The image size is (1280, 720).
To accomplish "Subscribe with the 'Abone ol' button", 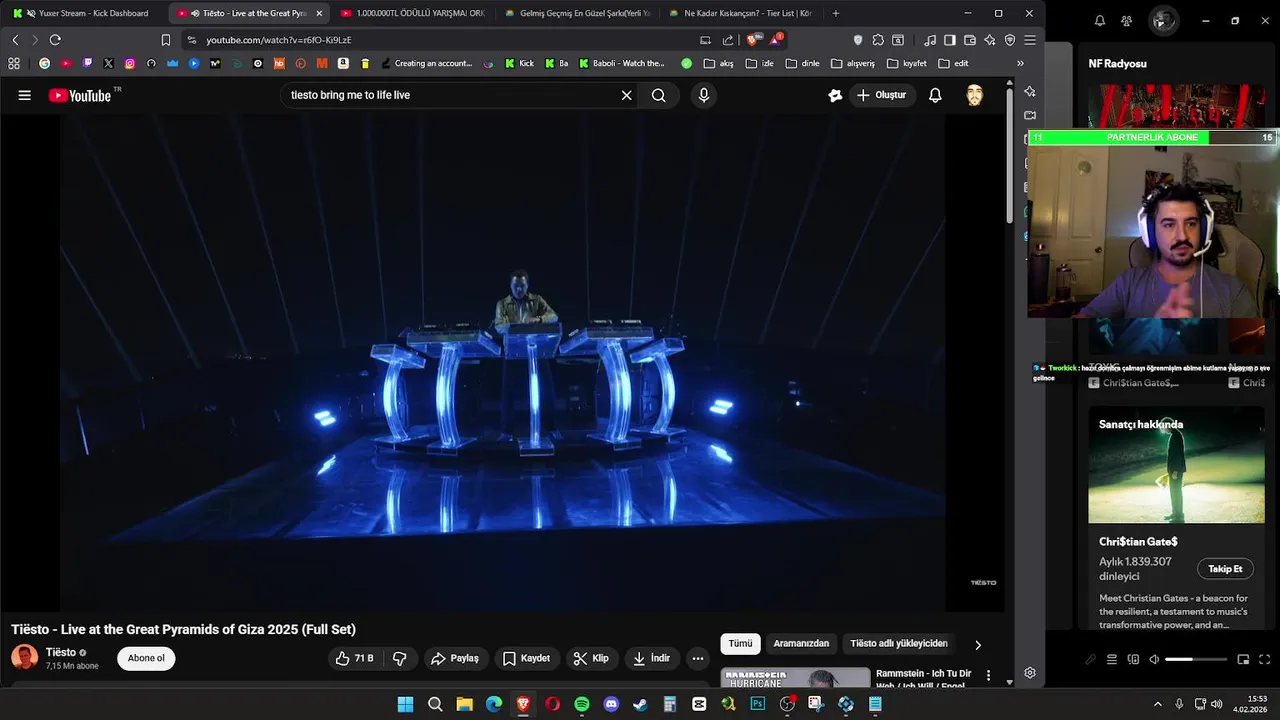I will pyautogui.click(x=146, y=658).
